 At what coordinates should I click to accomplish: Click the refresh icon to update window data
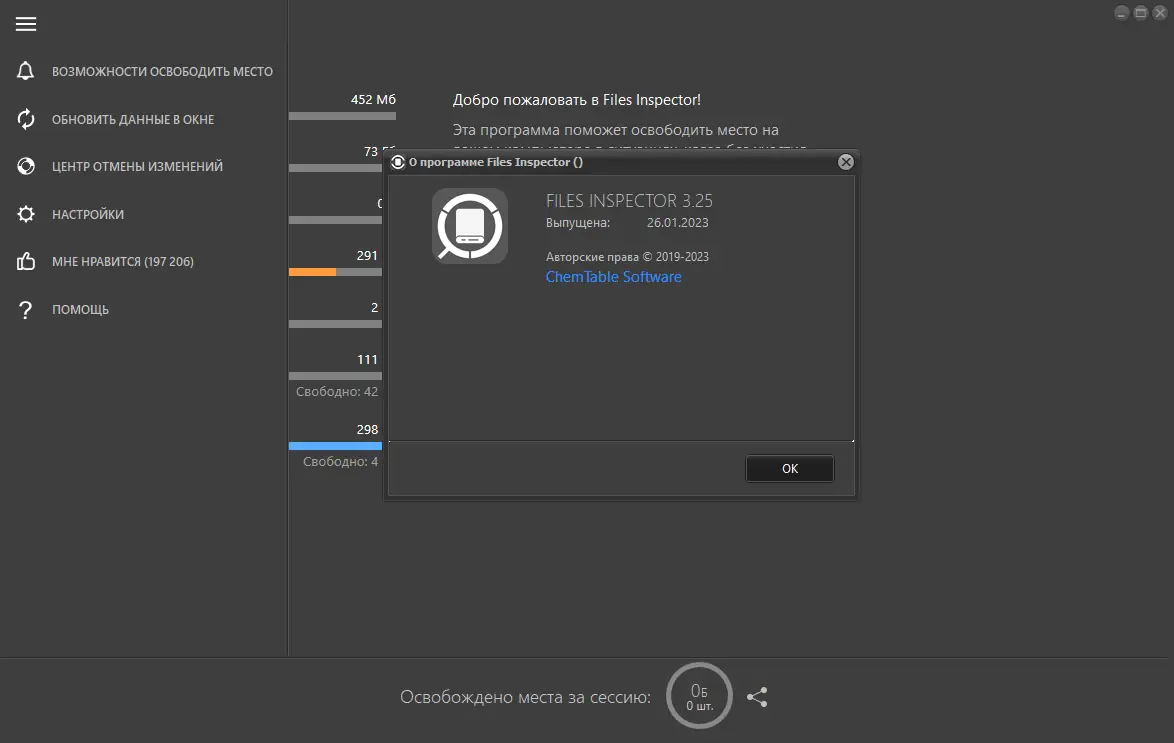pyautogui.click(x=25, y=118)
